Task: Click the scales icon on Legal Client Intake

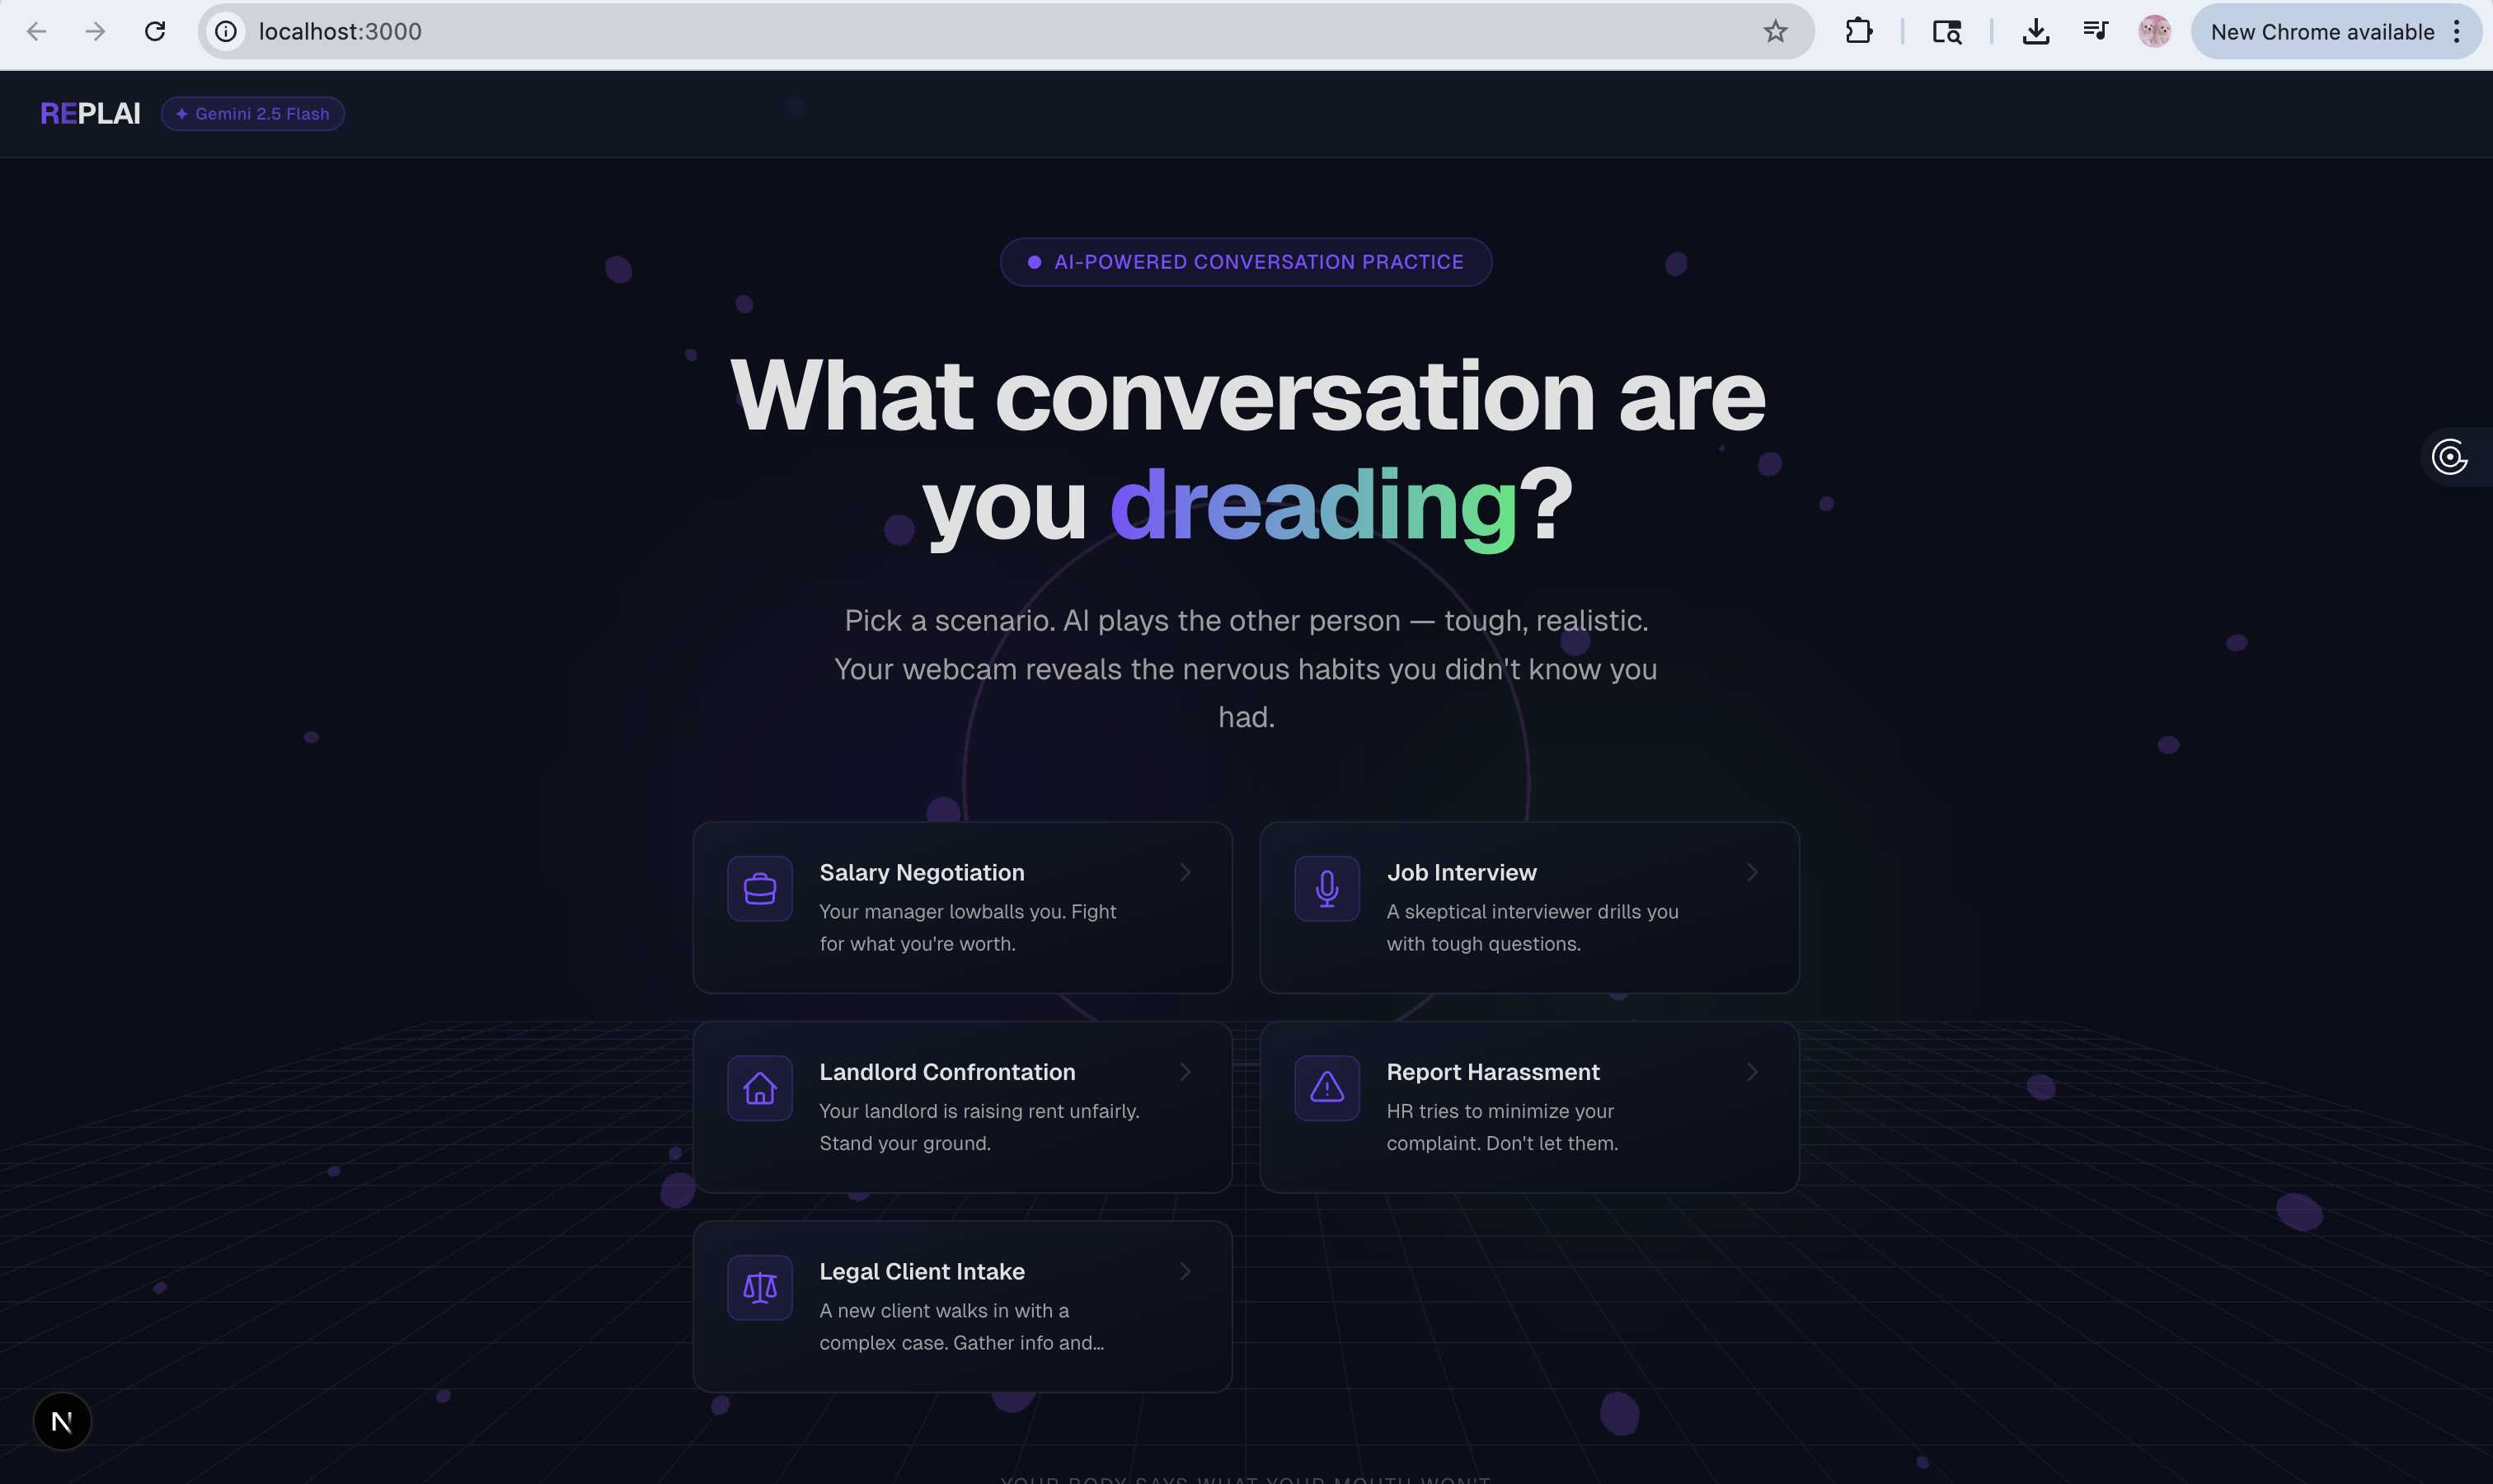Action: coord(759,1287)
